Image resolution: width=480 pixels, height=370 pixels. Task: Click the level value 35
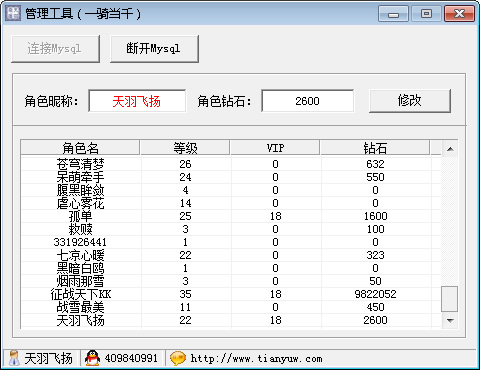point(185,294)
